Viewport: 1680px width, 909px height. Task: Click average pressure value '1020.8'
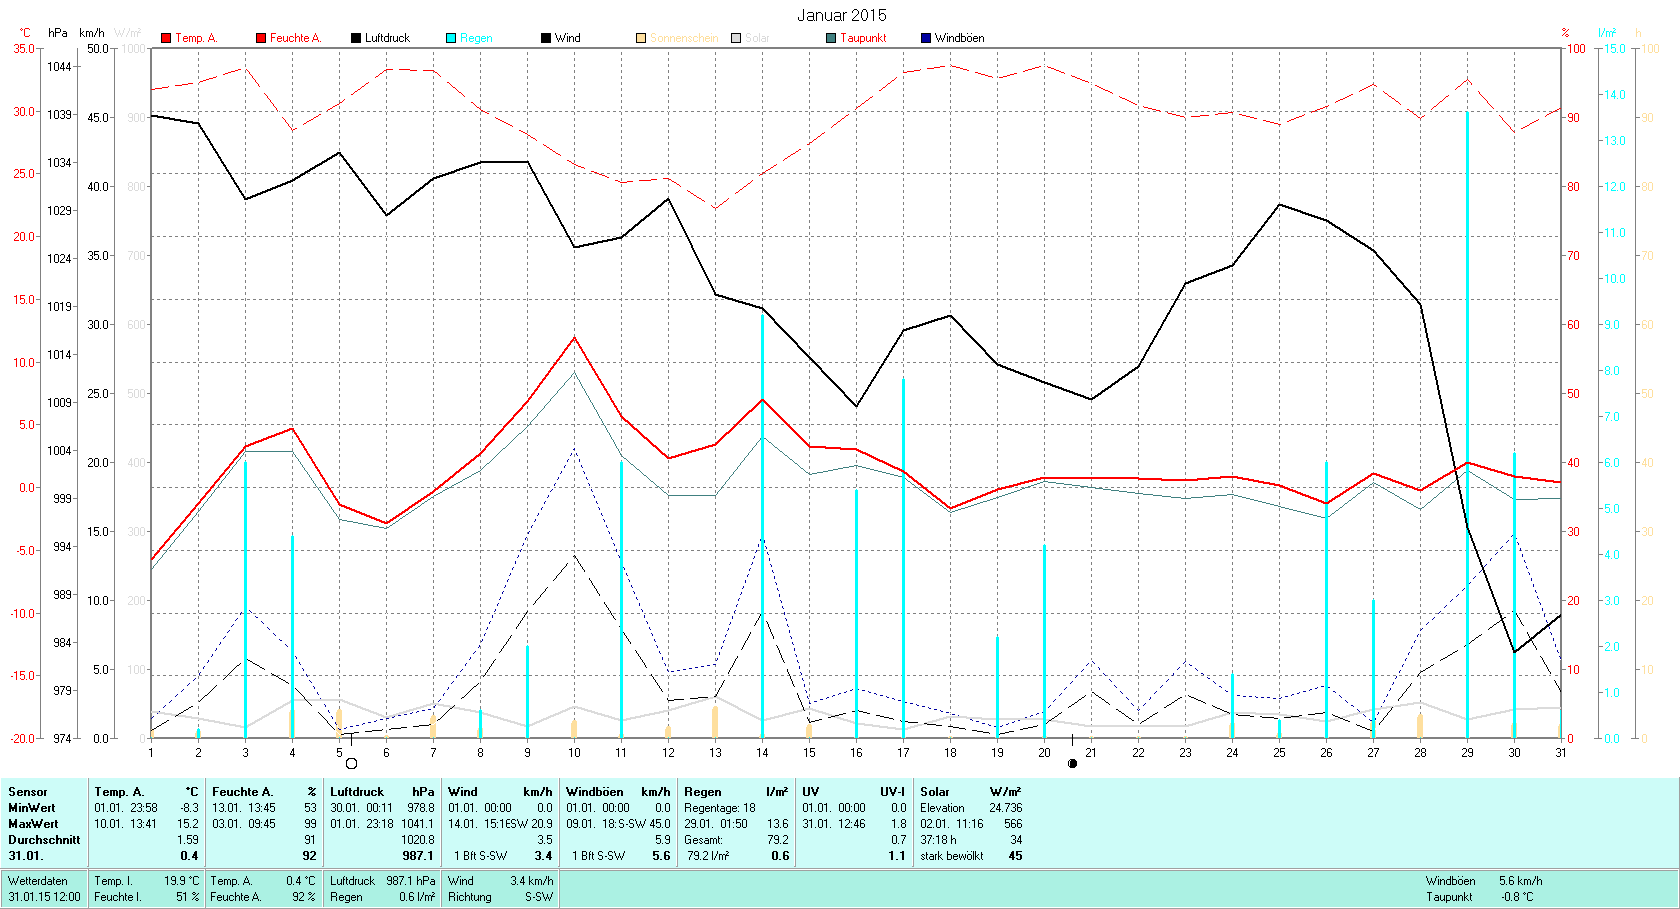tap(418, 840)
